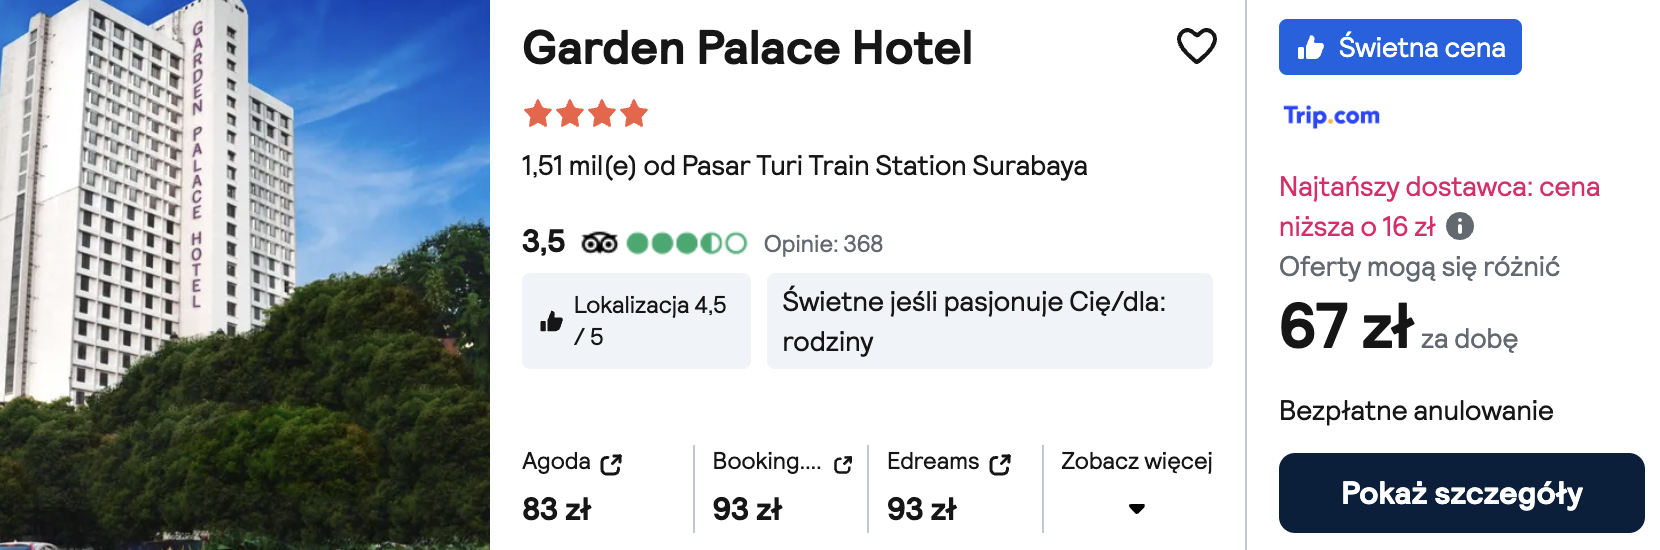The height and width of the screenshot is (550, 1660).
Task: Click thumbs-up icon next to Lokalizacja
Action: pos(551,321)
